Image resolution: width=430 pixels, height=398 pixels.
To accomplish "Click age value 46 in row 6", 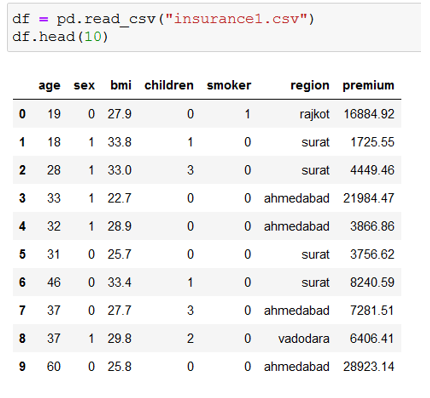I will pos(54,282).
